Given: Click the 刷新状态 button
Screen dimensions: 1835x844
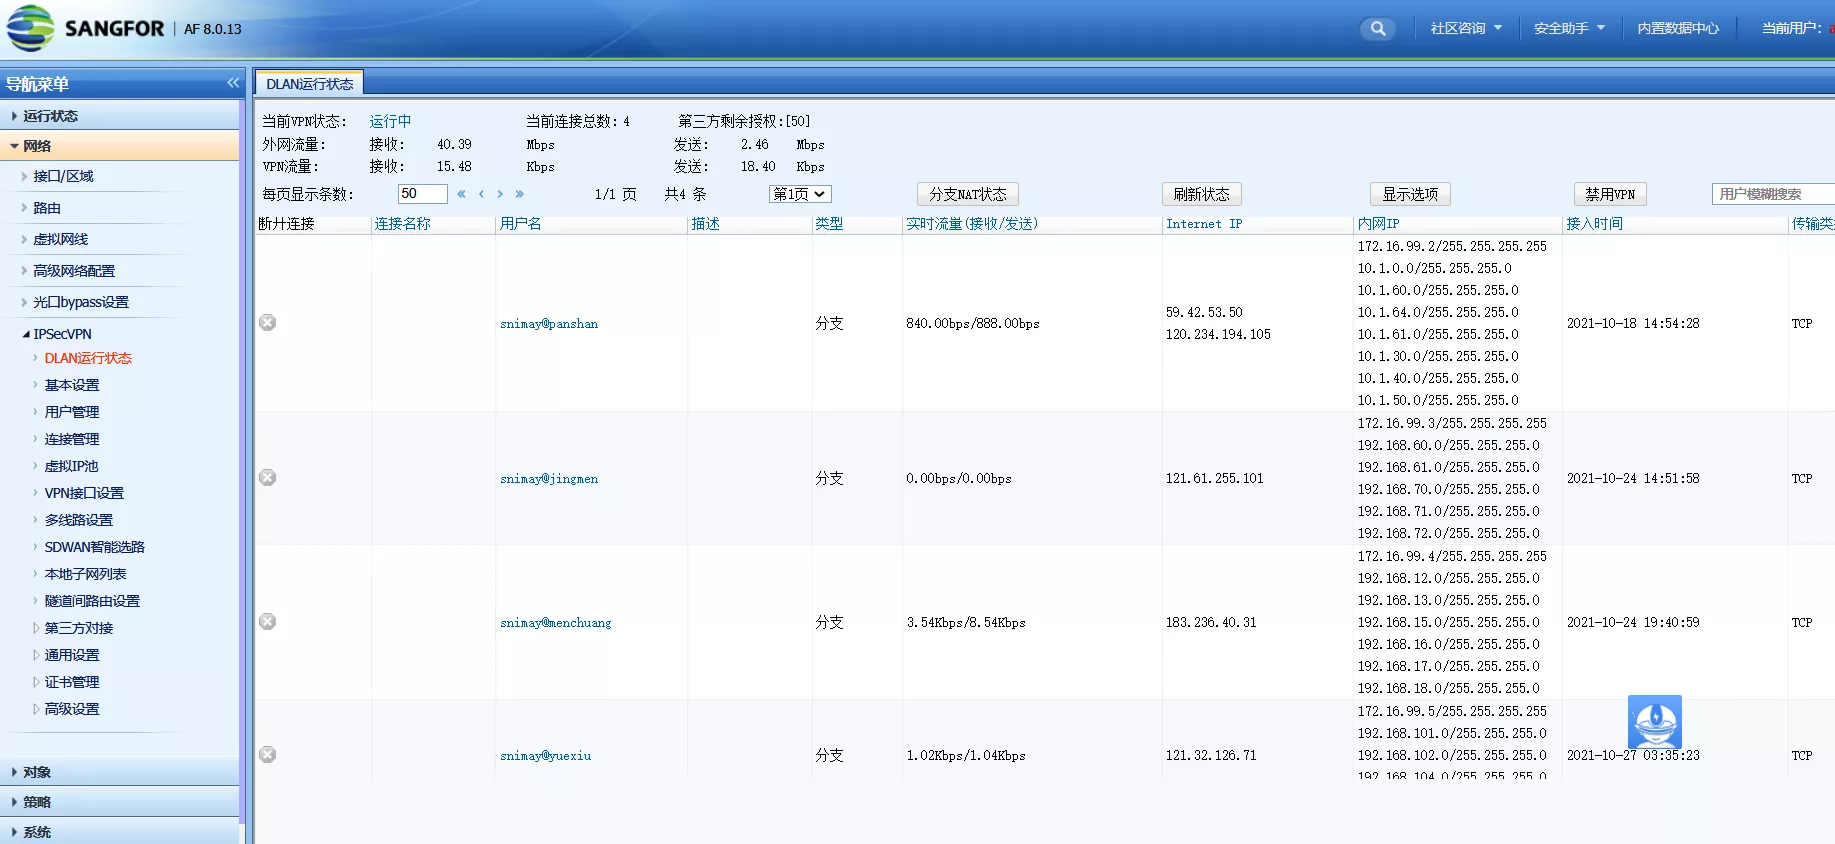Looking at the screenshot, I should pos(1201,194).
